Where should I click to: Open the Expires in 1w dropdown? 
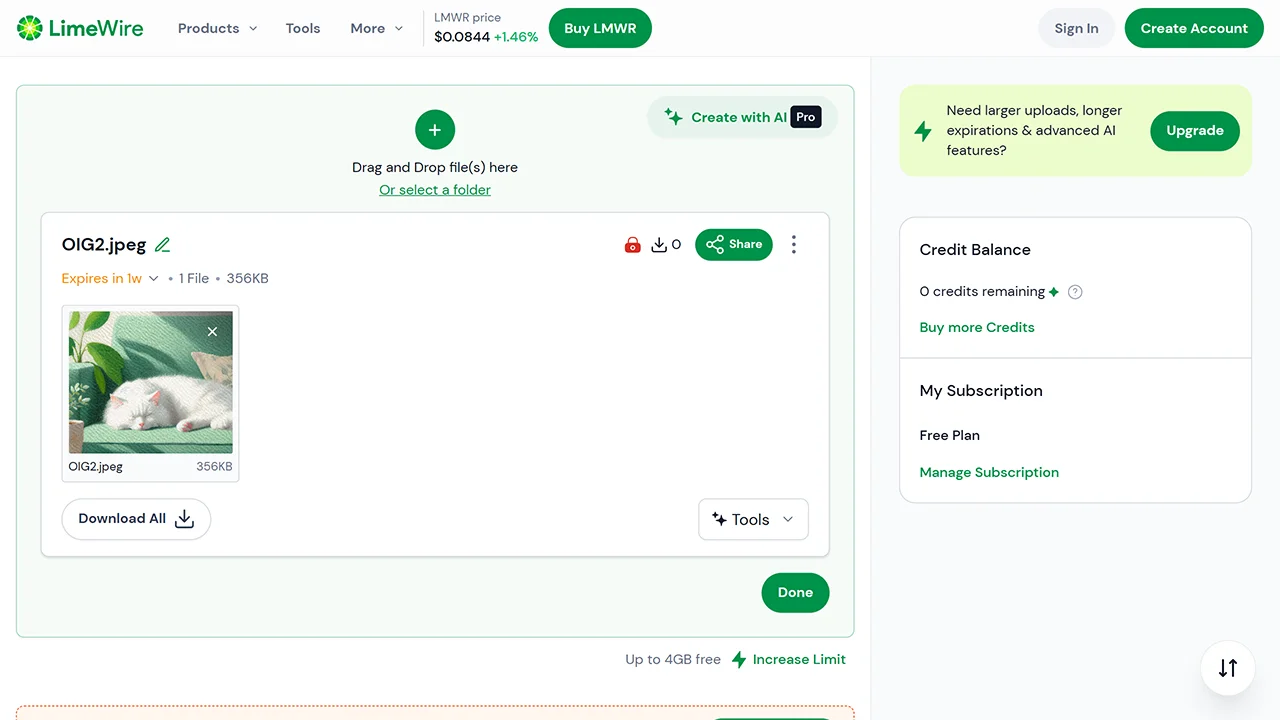pyautogui.click(x=110, y=279)
